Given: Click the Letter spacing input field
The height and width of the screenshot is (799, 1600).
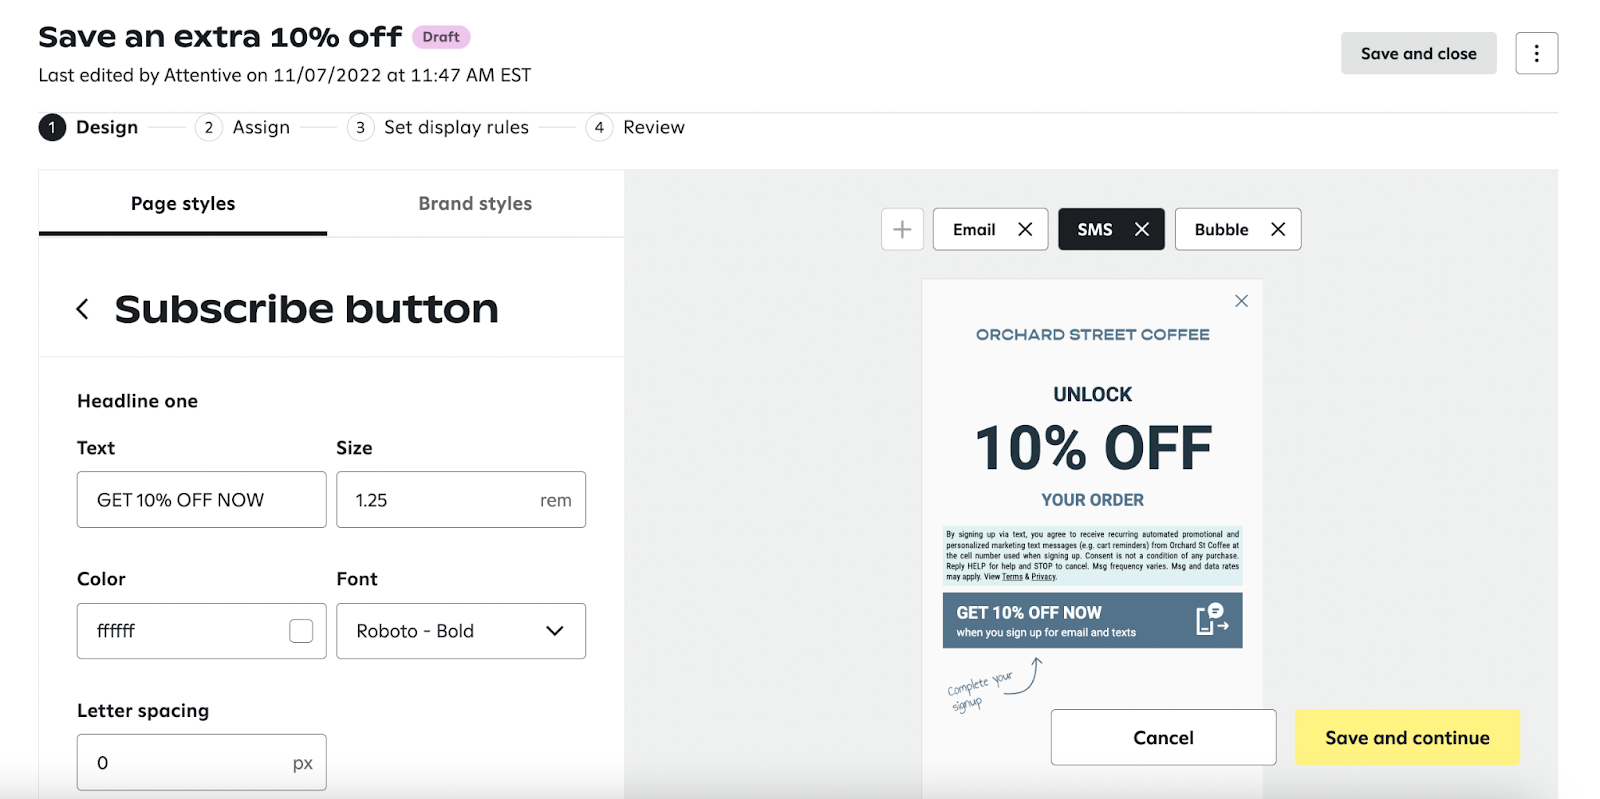Looking at the screenshot, I should pos(201,763).
